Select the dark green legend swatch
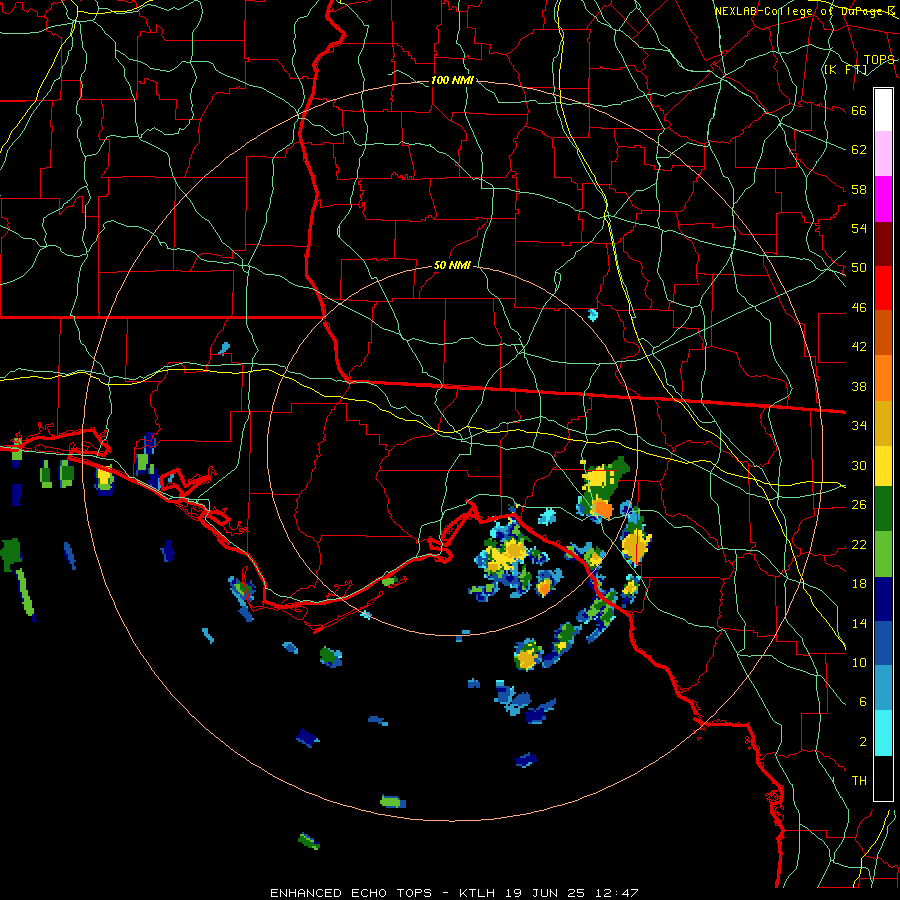This screenshot has height=900, width=900. (x=883, y=509)
